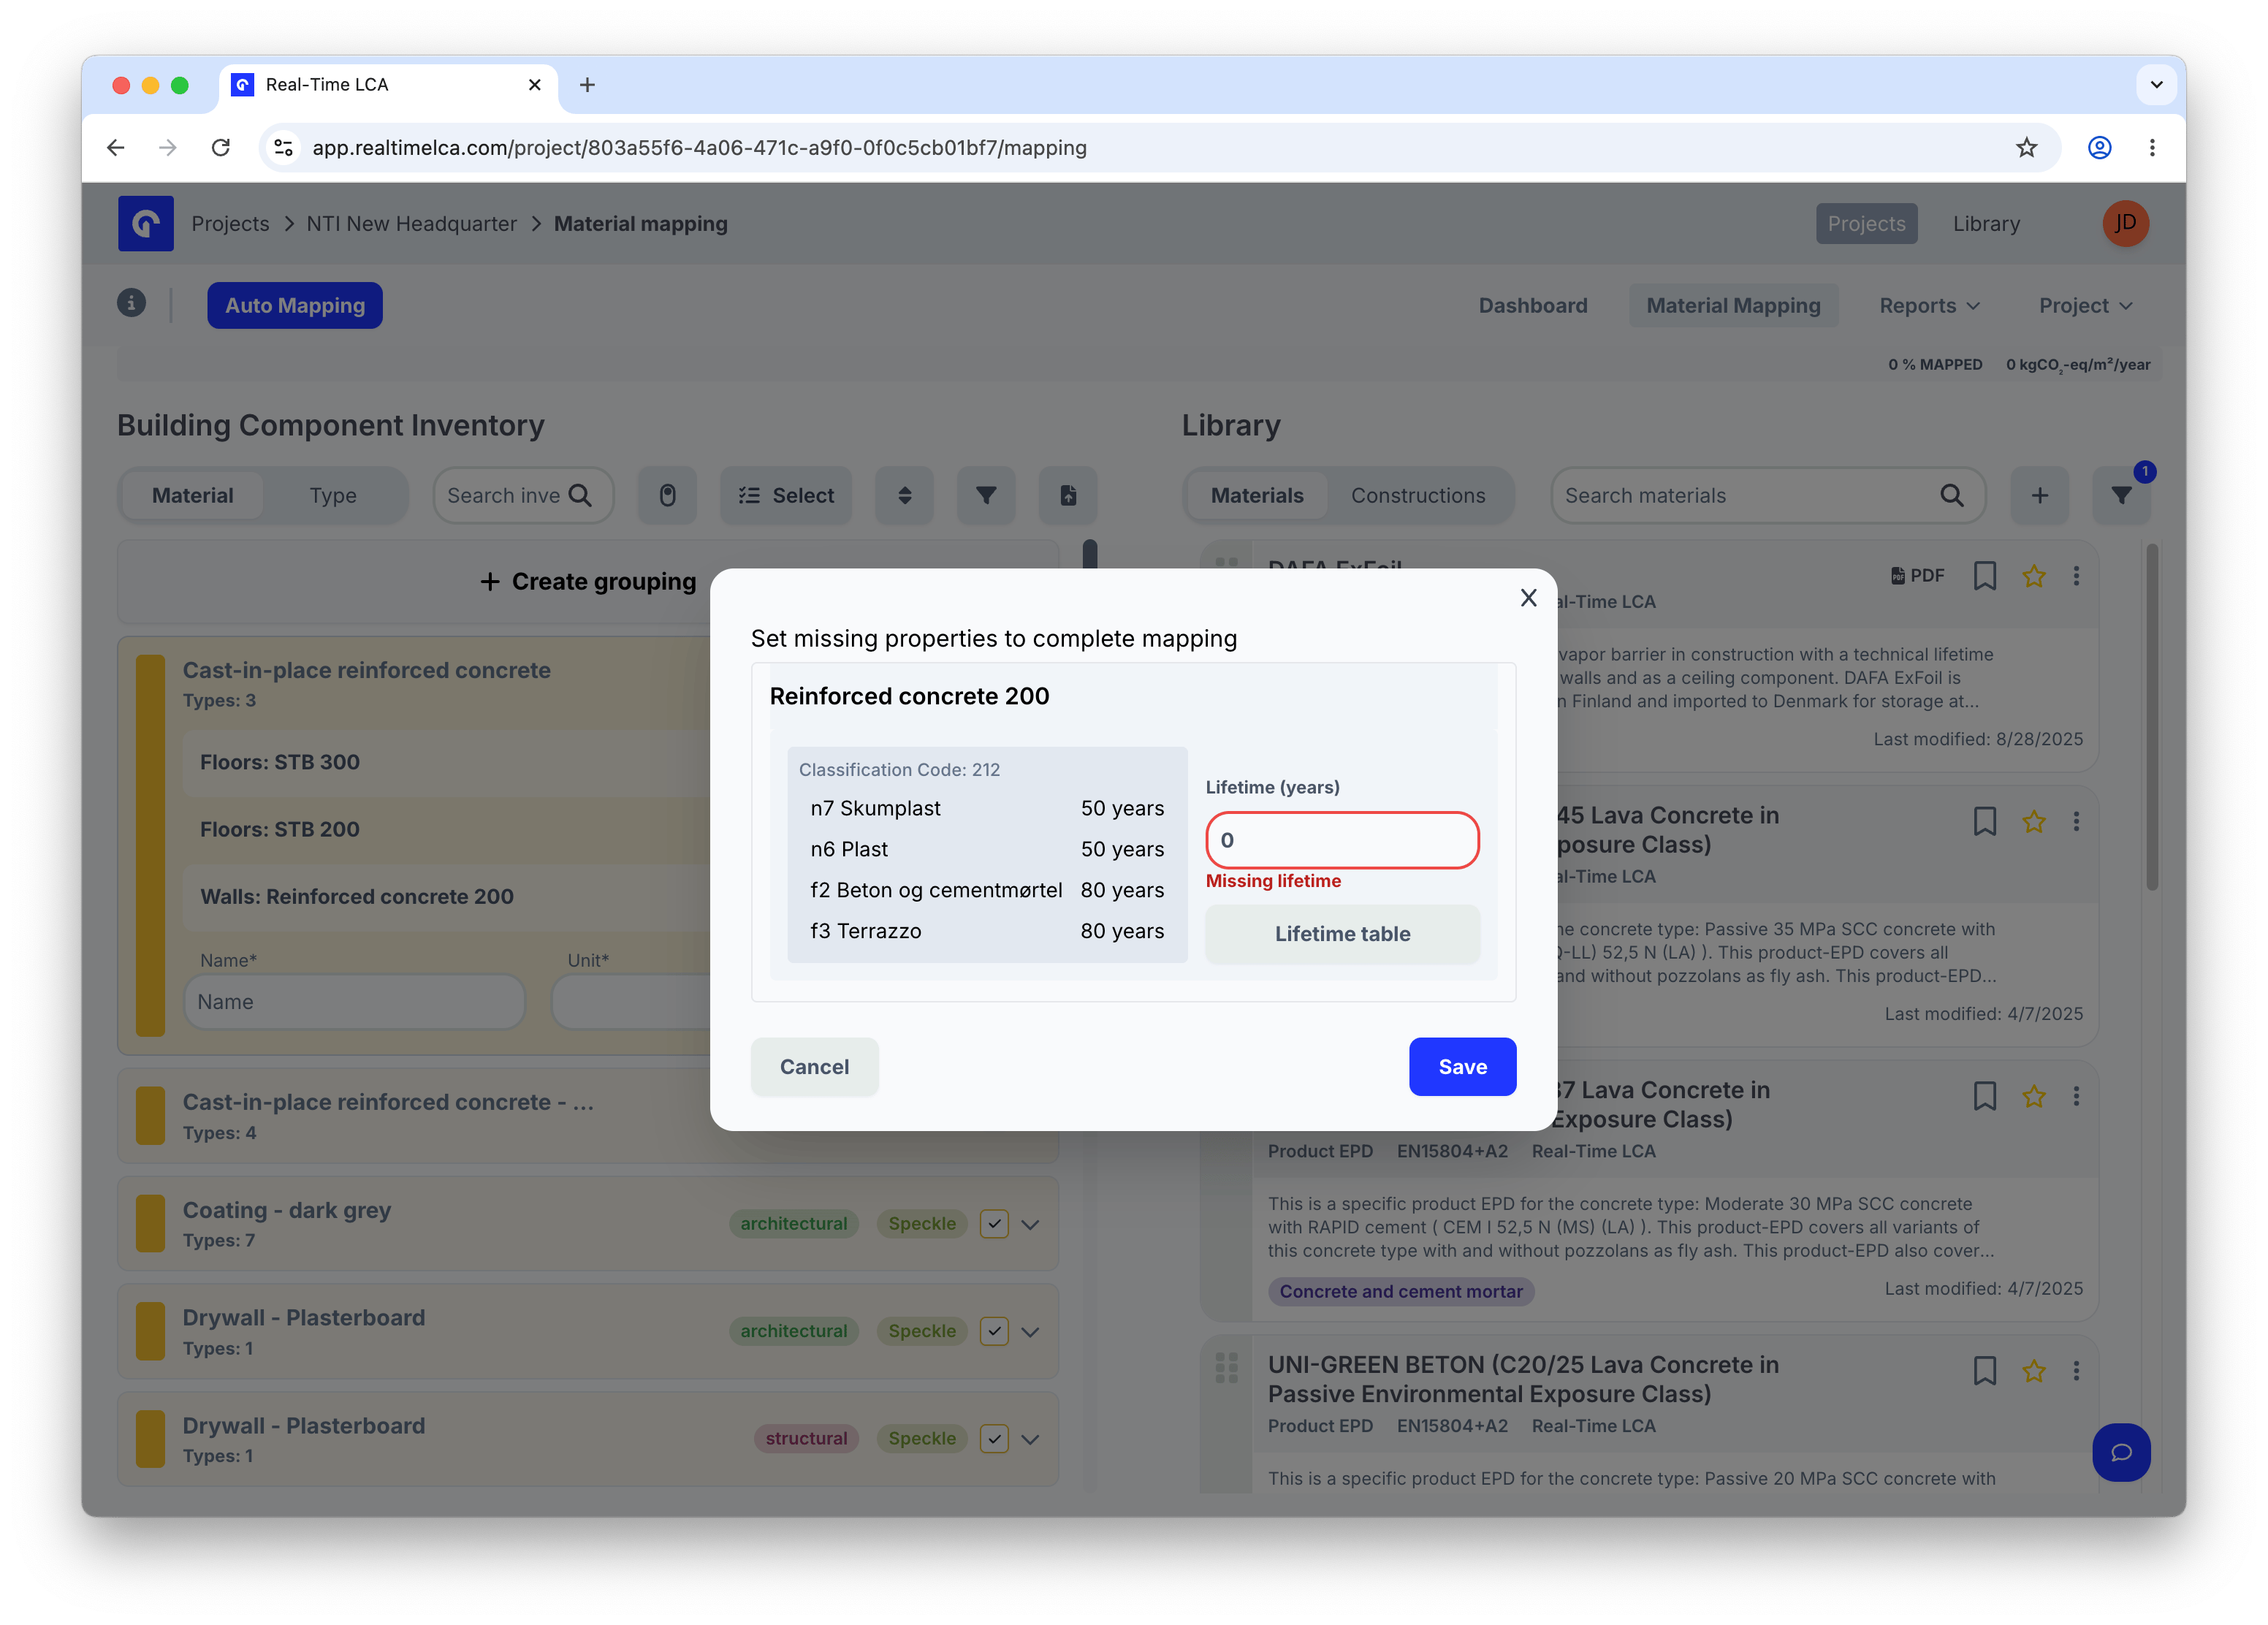The image size is (2268, 1625).
Task: Start Auto Mapping
Action: [x=295, y=306]
